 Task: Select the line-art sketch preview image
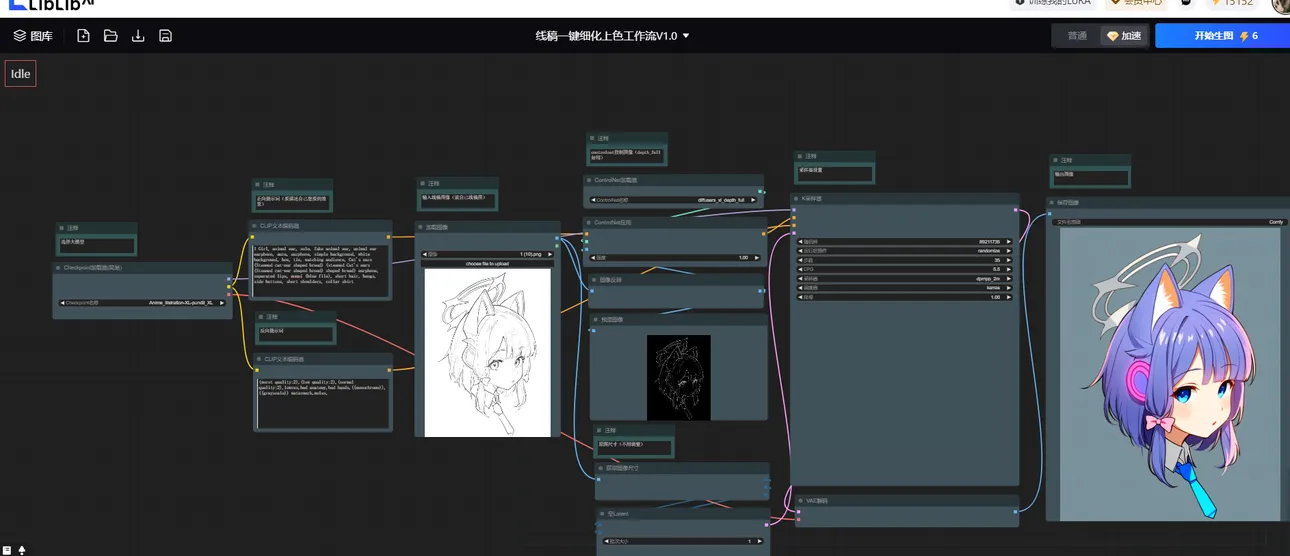coord(487,352)
